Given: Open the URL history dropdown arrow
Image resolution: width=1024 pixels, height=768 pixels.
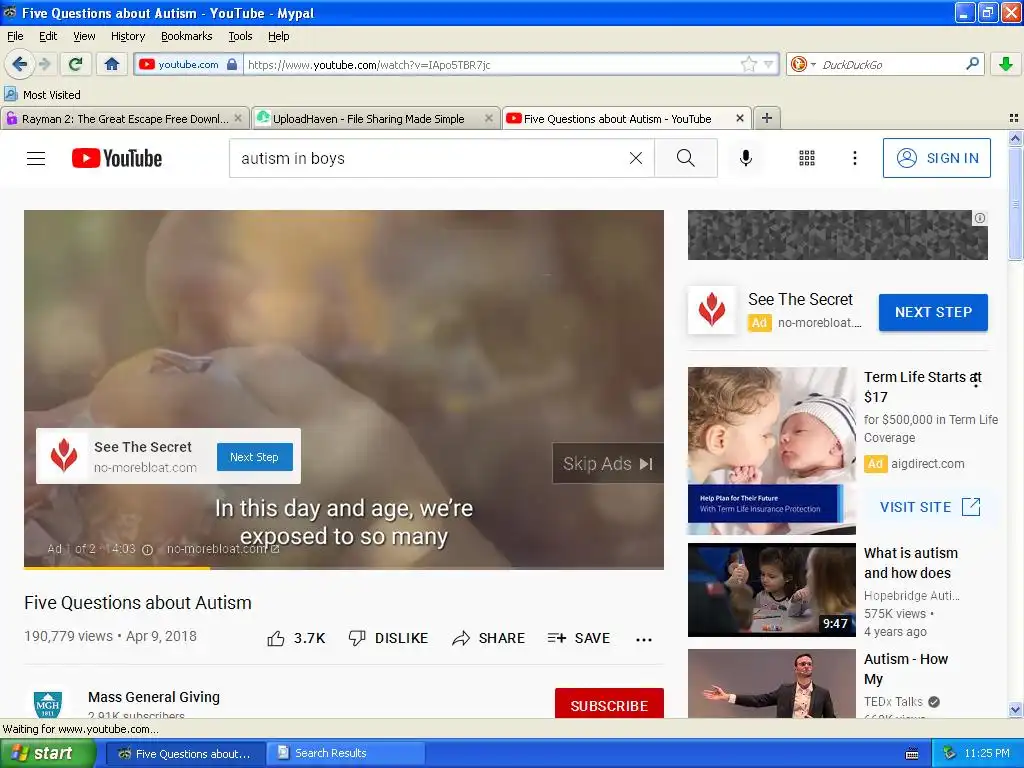Looking at the screenshot, I should 769,64.
